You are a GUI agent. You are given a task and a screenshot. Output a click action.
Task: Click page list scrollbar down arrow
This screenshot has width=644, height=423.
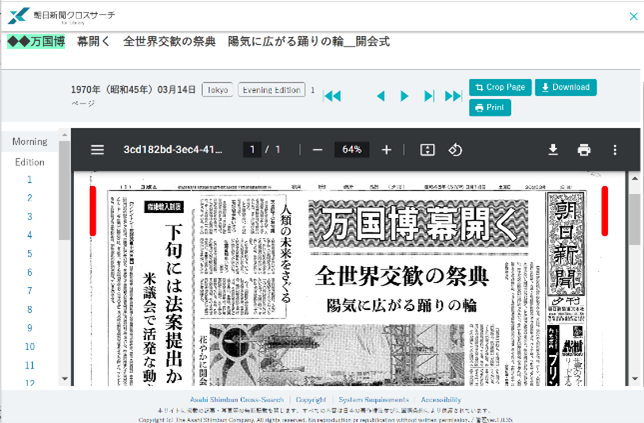point(64,379)
